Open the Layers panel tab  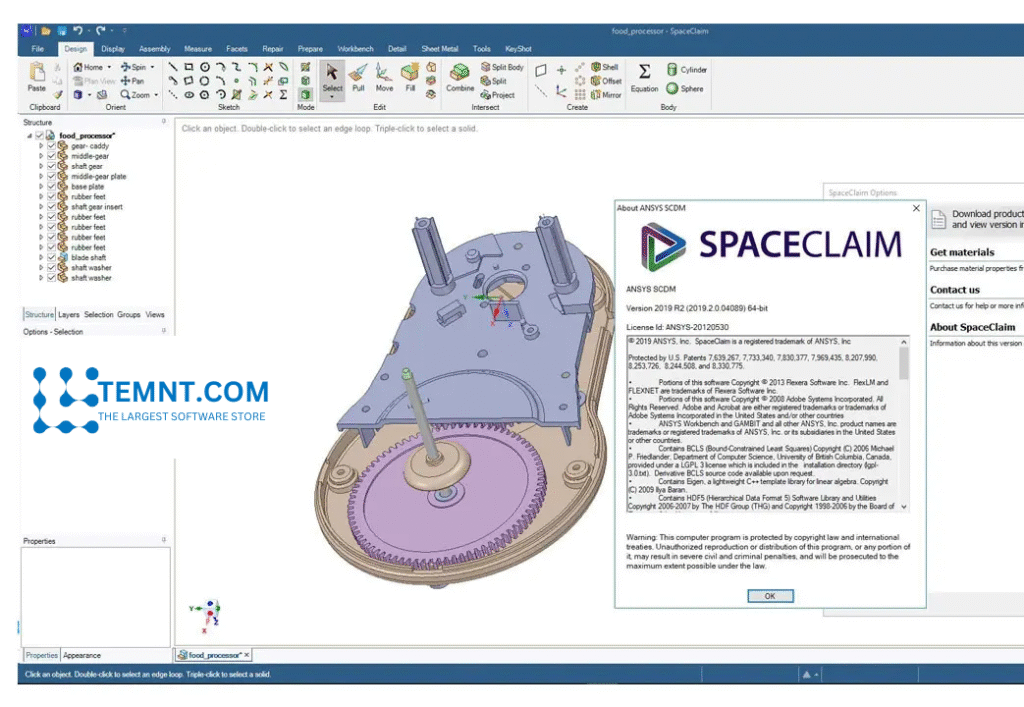pyautogui.click(x=68, y=314)
